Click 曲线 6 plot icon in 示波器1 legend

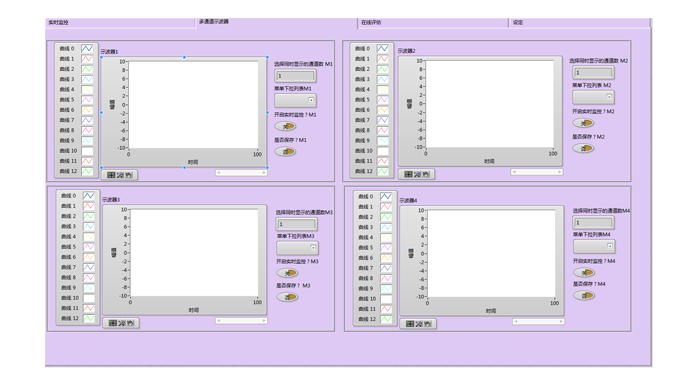[87, 110]
